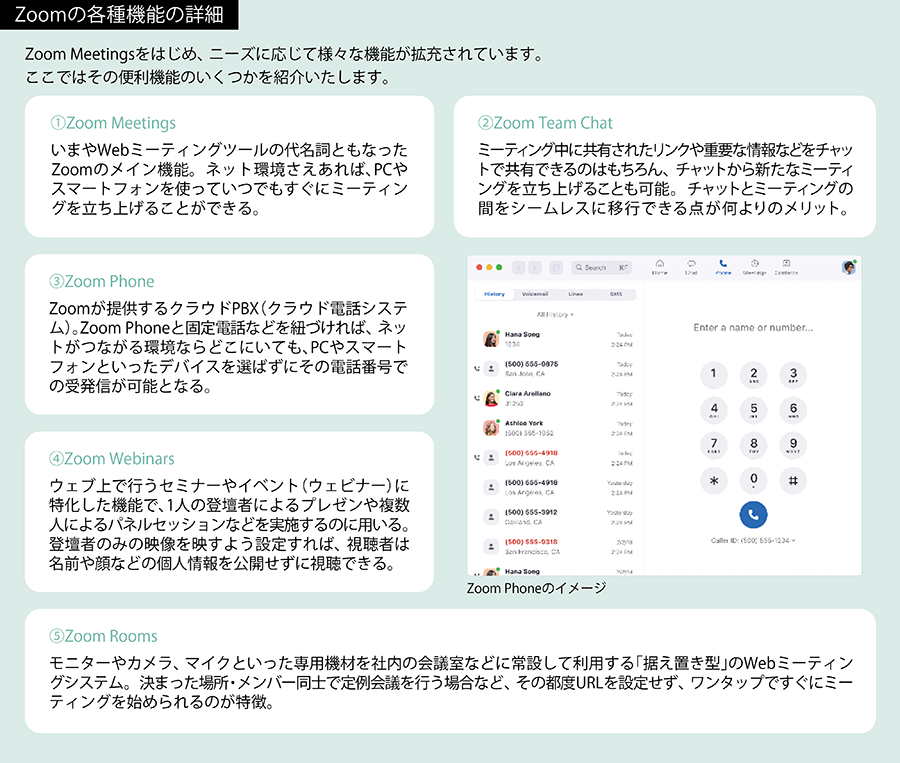Switch to the Voicemail tab
This screenshot has height=763, width=900.
point(535,294)
